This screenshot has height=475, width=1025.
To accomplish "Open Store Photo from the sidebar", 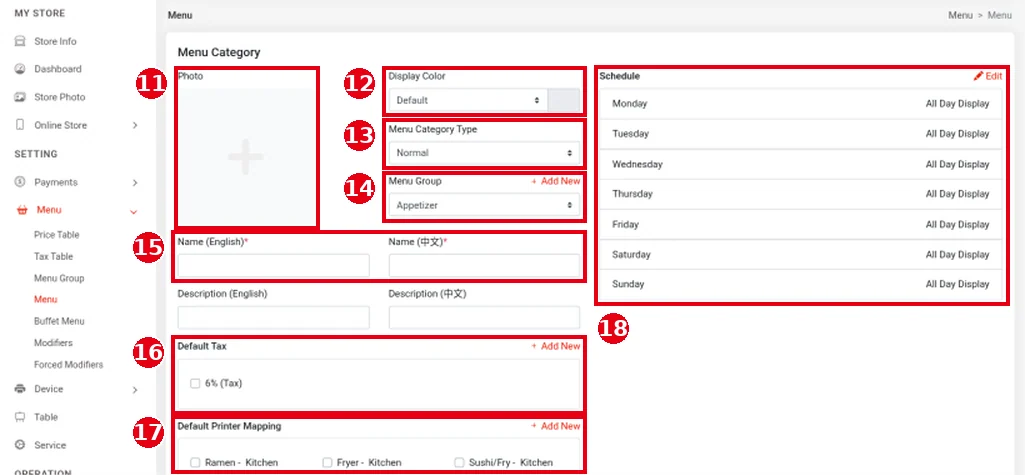I will [59, 97].
